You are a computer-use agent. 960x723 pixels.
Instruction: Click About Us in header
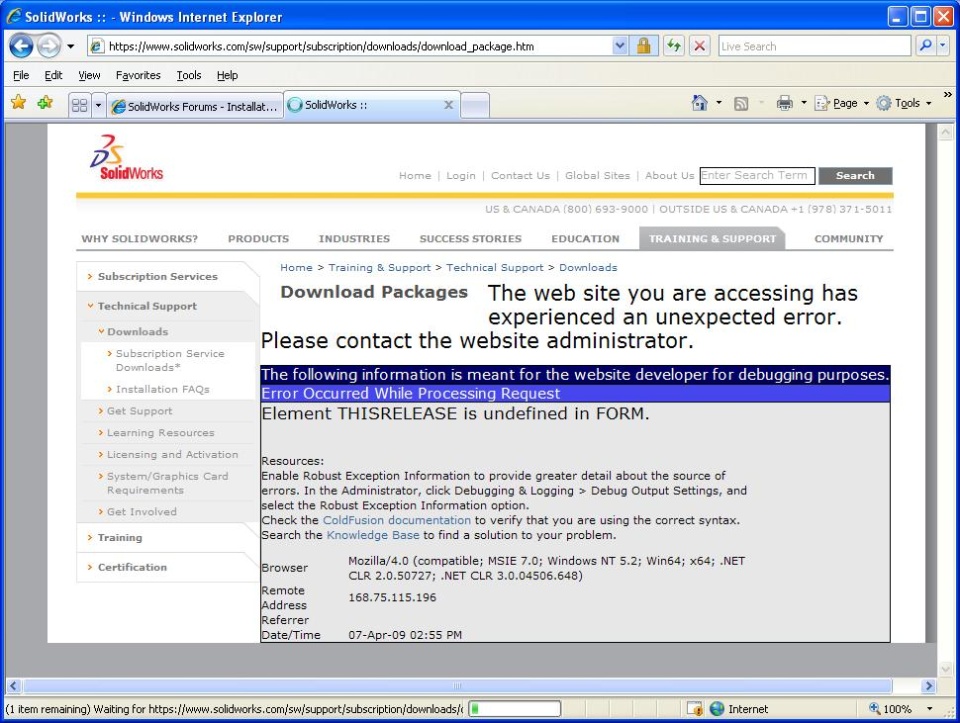(x=669, y=176)
